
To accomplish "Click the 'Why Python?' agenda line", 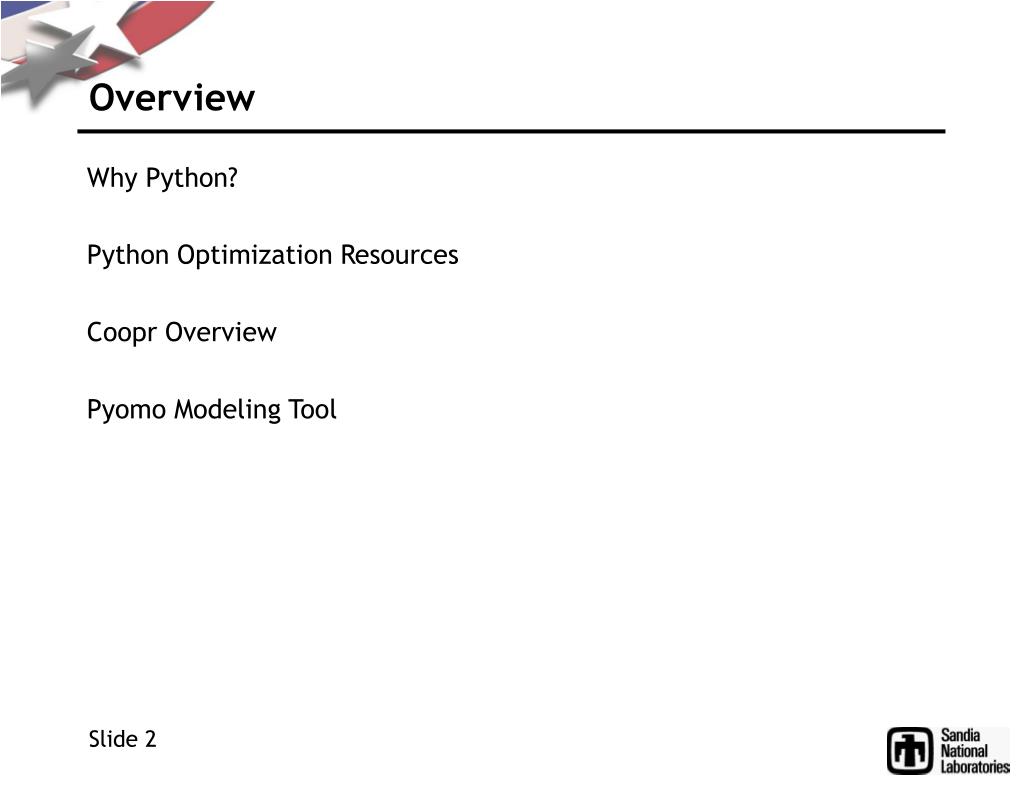I will [x=162, y=178].
